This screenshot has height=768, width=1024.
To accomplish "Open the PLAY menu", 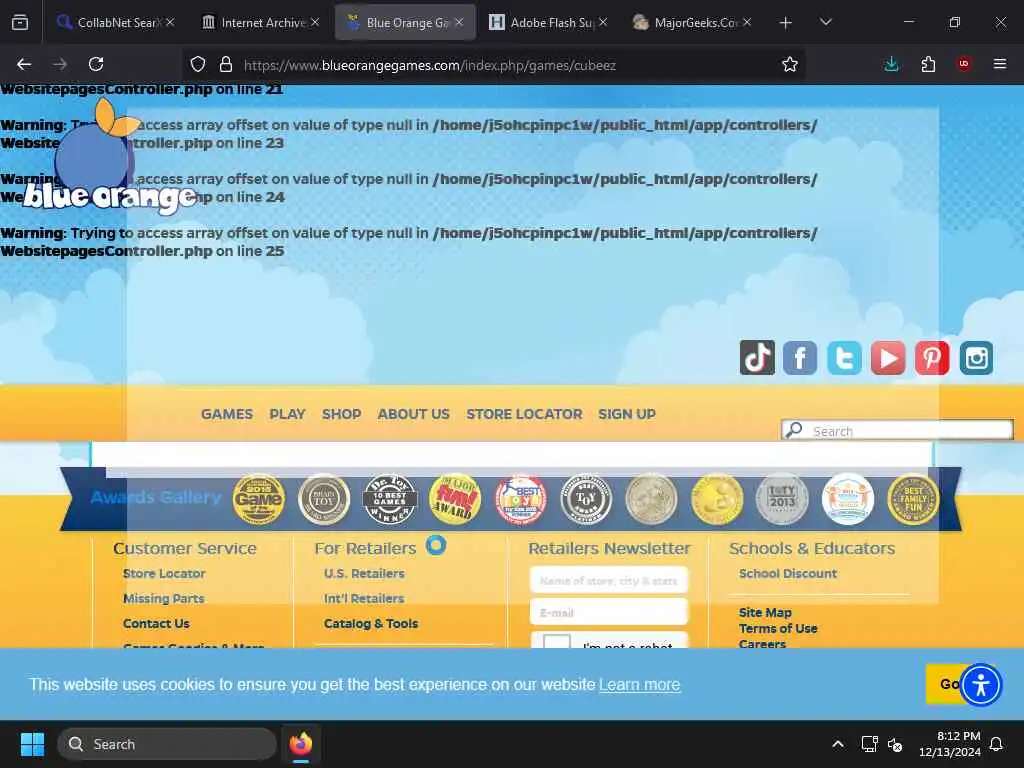I will click(287, 414).
